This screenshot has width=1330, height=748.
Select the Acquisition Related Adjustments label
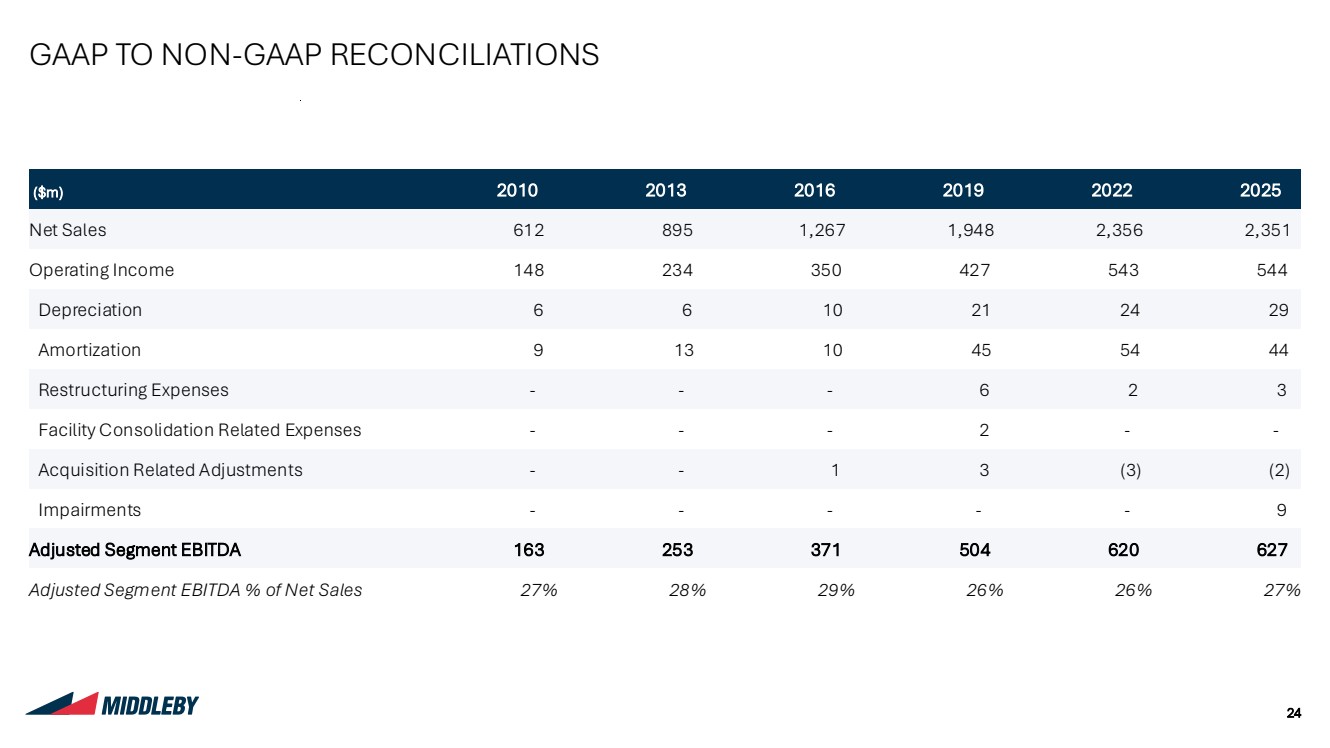click(x=170, y=470)
